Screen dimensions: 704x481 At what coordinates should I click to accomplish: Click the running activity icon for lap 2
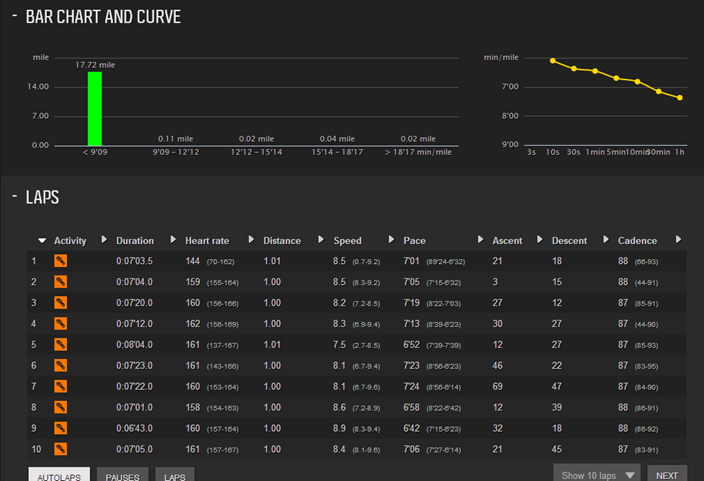[x=61, y=282]
